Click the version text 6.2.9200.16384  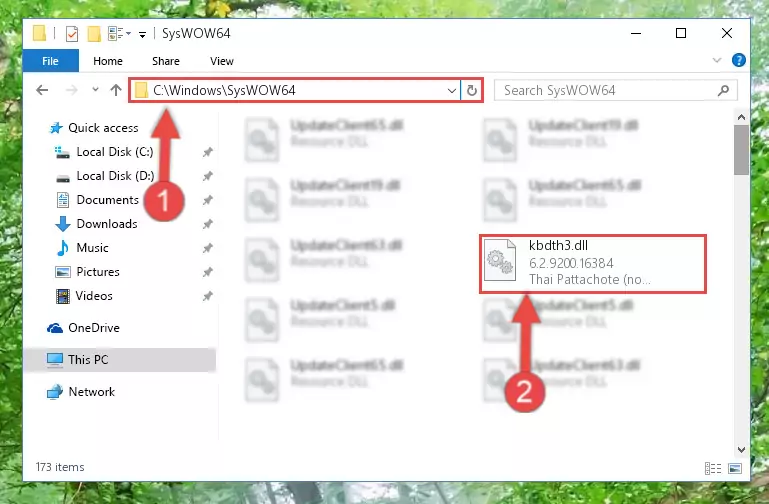pyautogui.click(x=571, y=263)
